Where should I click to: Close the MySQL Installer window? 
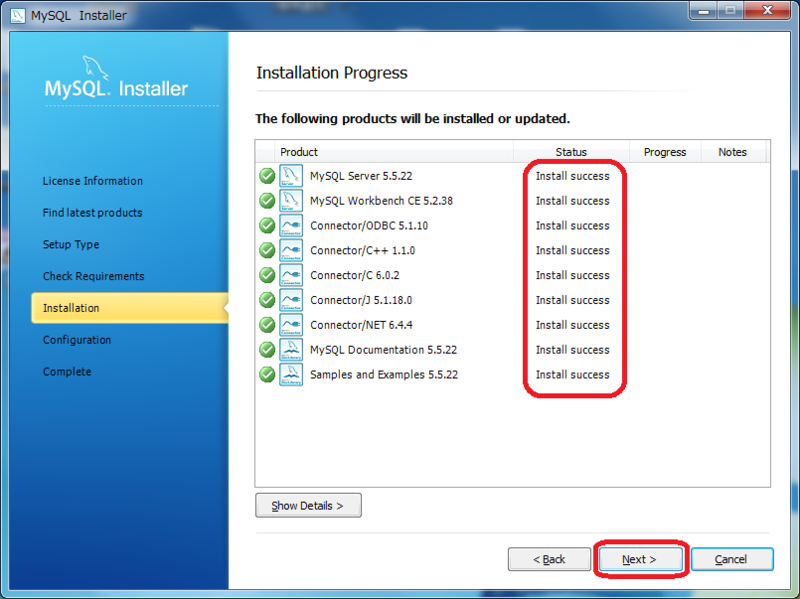point(767,10)
